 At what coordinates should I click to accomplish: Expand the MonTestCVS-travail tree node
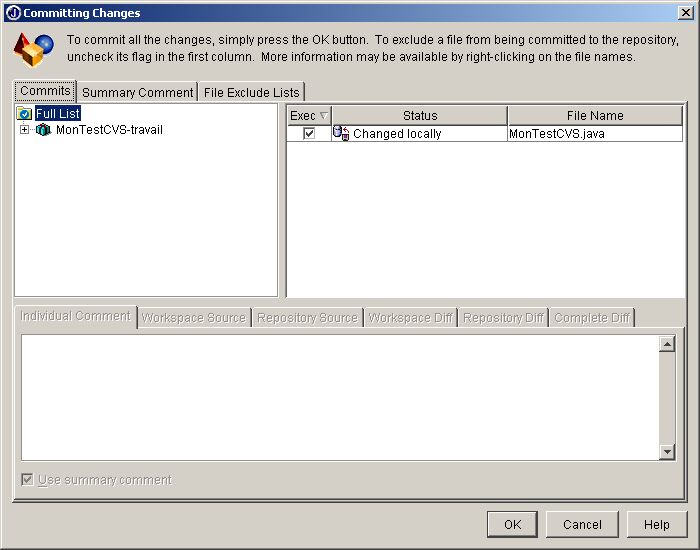(x=25, y=130)
